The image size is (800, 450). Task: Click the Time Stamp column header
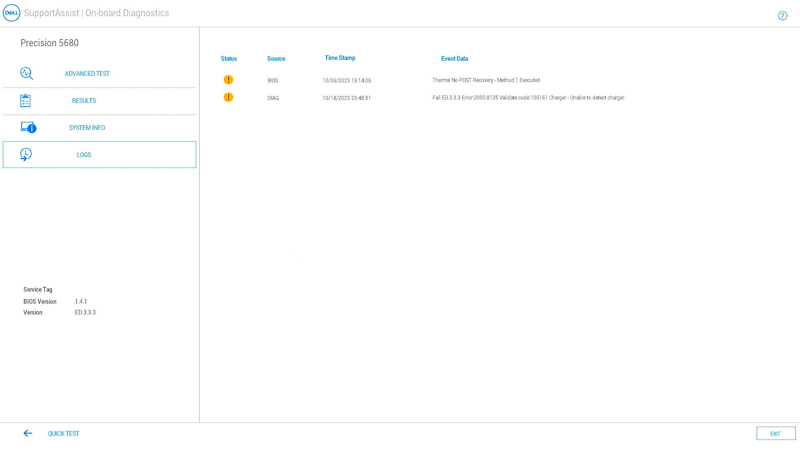click(340, 58)
